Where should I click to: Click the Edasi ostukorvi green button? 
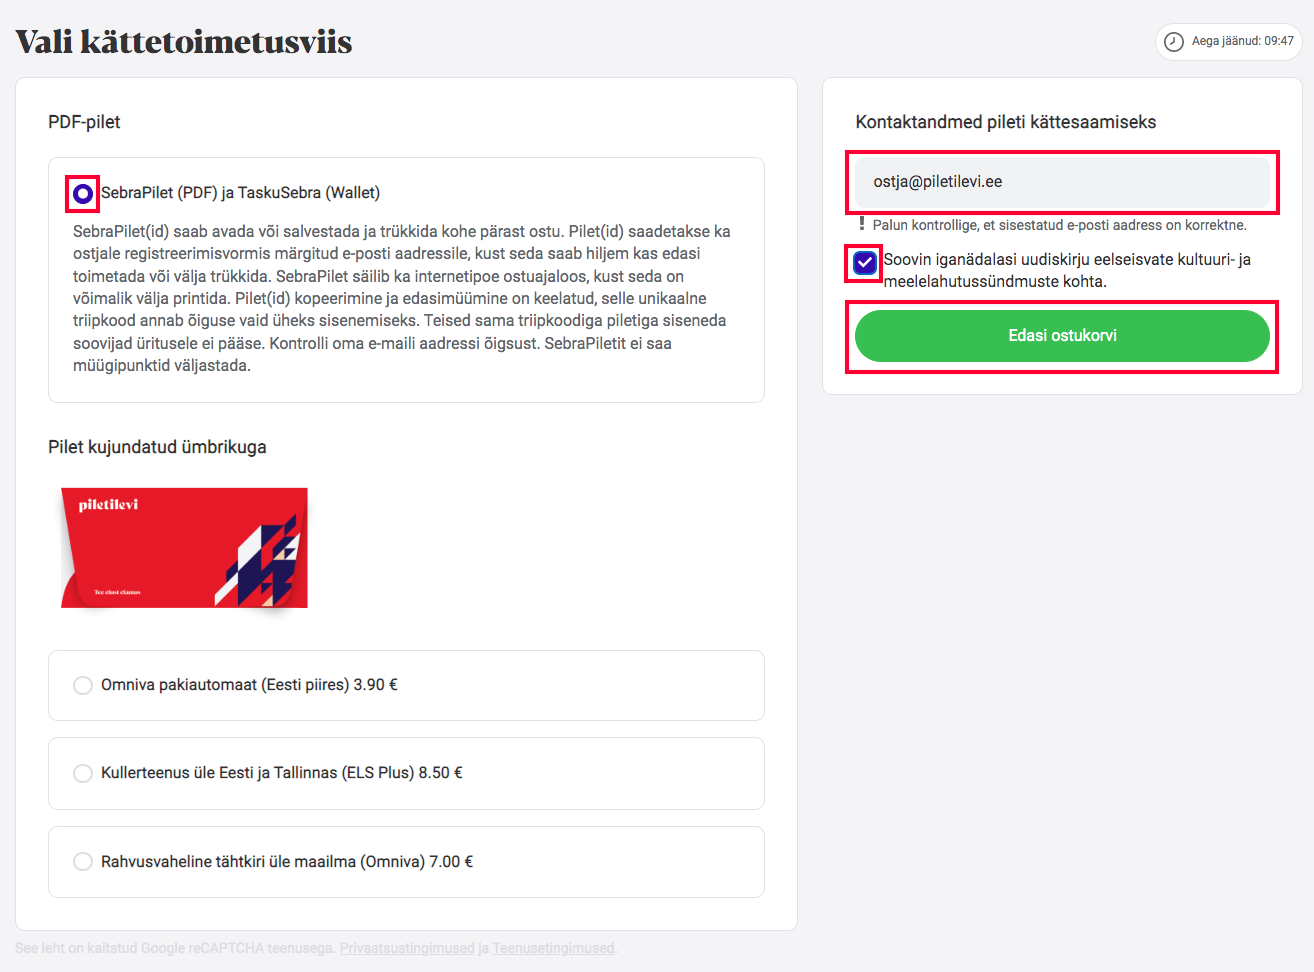point(1062,336)
